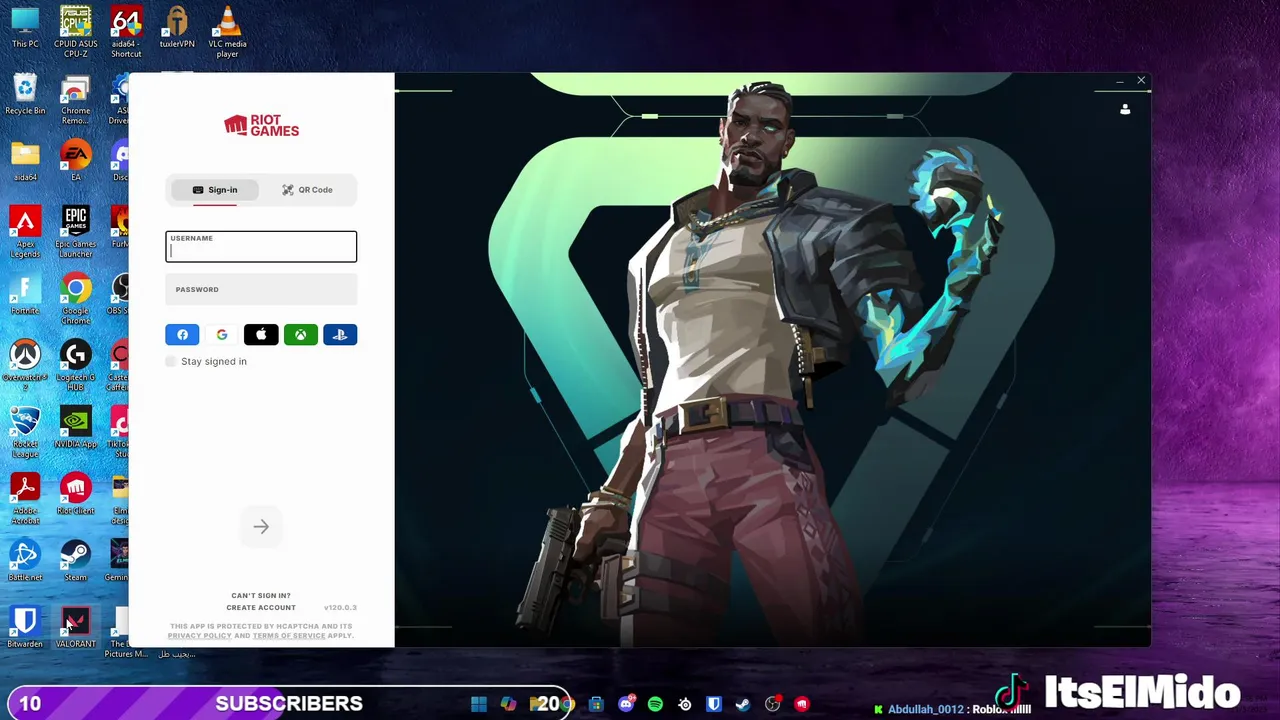Close the Riot client window
Screen dimensions: 1280x720
(x=1141, y=81)
